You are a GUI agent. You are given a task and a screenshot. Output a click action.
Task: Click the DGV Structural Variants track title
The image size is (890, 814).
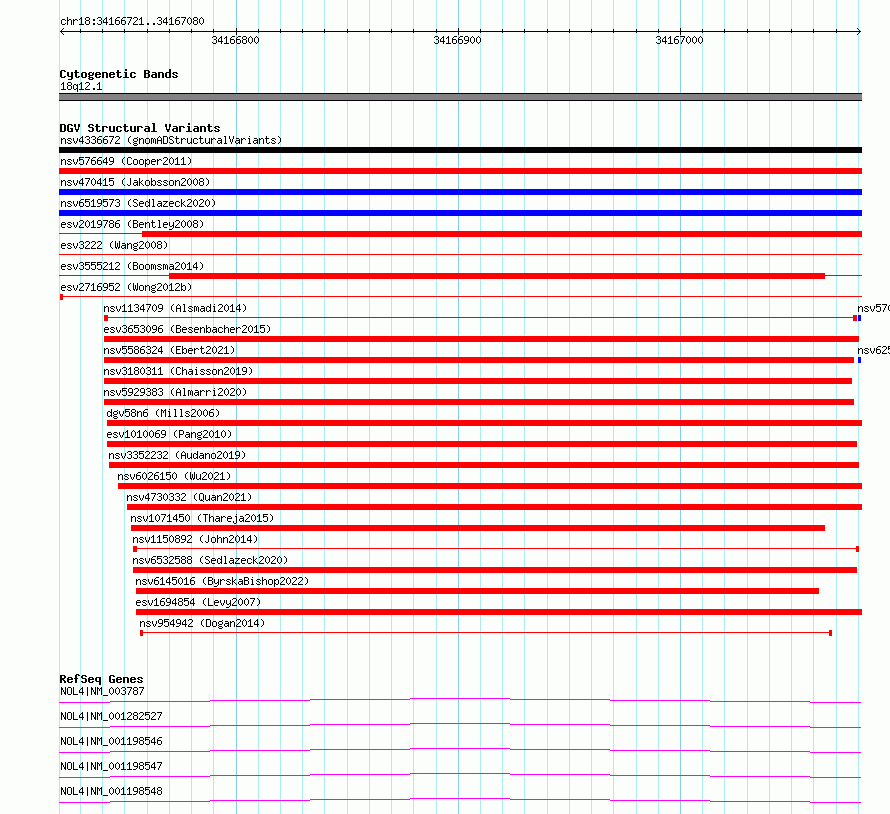[x=140, y=128]
